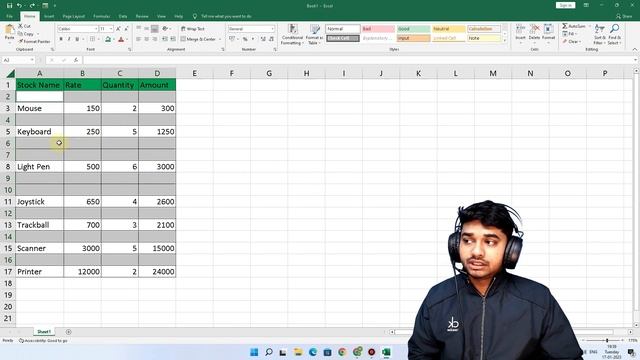Click the Save icon in quick access toolbar
Screen dimensions: 640x360
(x=9, y=6)
